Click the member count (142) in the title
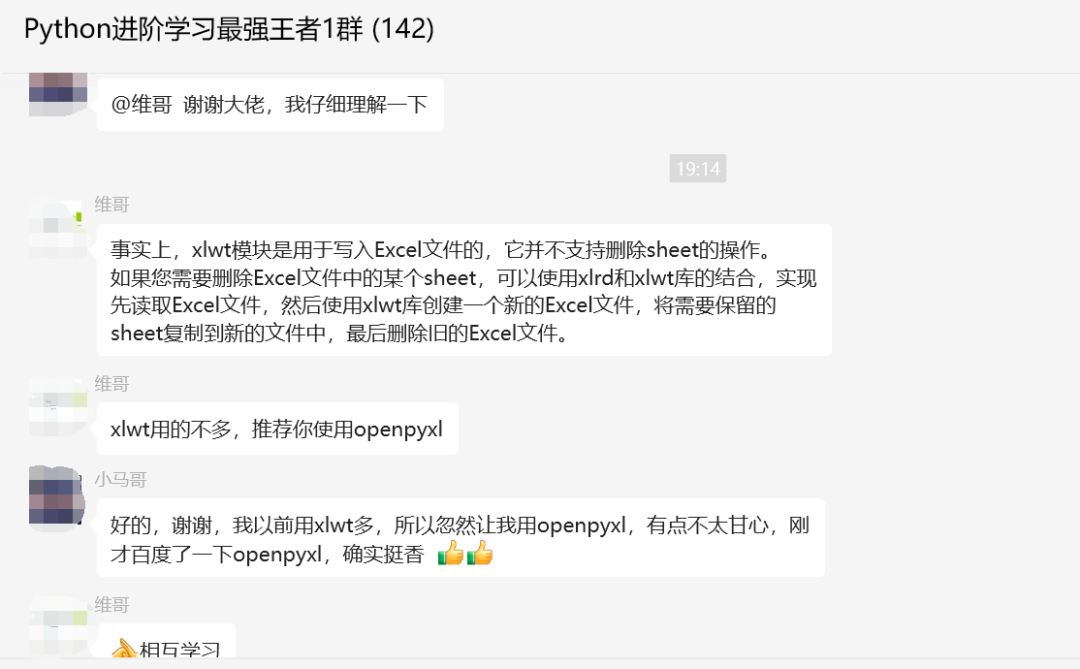Screen dimensions: 1080x669 click(x=403, y=29)
